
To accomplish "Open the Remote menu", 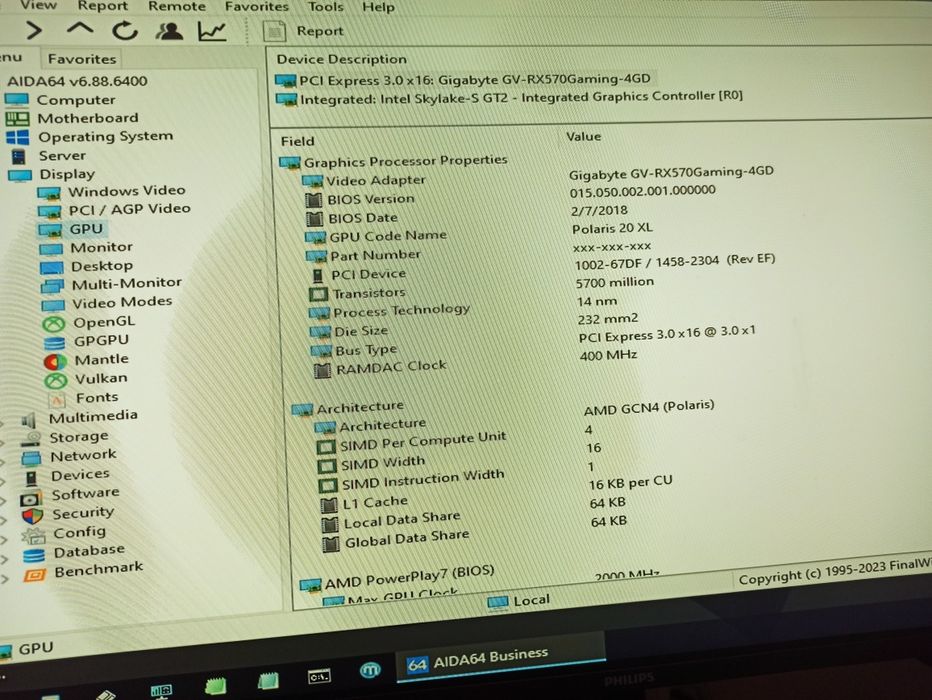I will [x=177, y=7].
